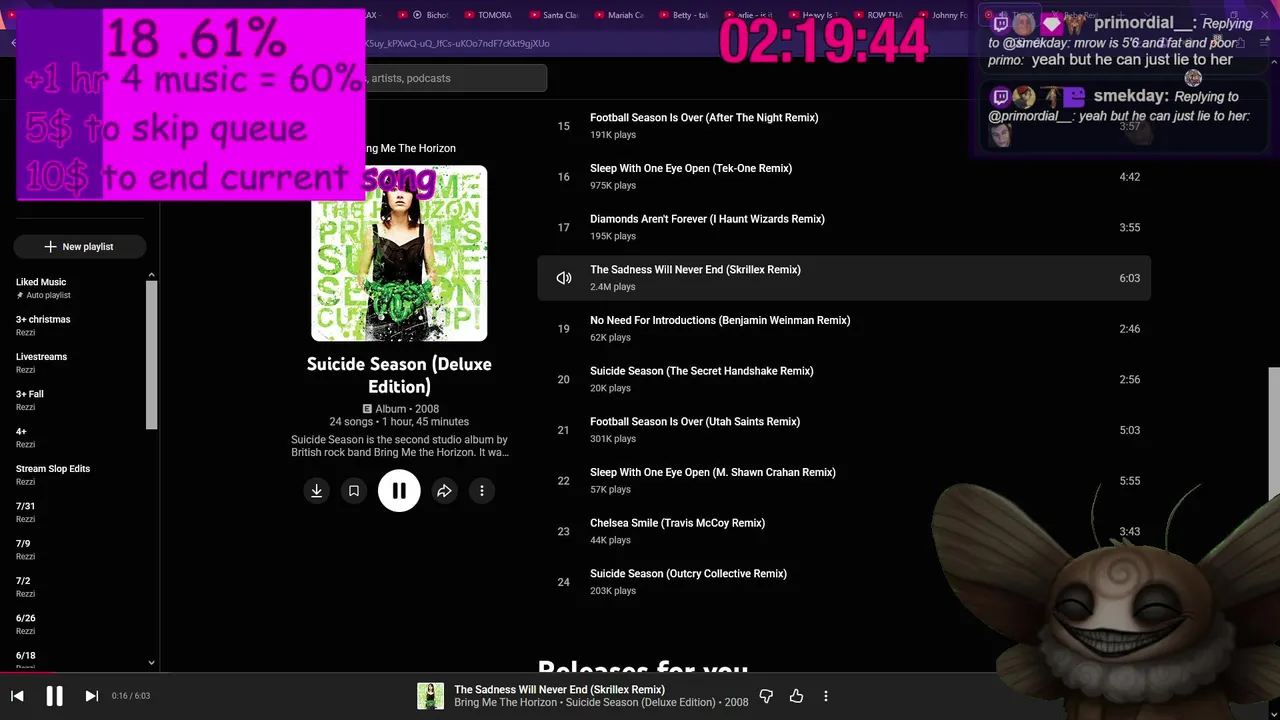Click the sidebar scroll-down arrow
This screenshot has width=1280, height=720.
click(152, 662)
